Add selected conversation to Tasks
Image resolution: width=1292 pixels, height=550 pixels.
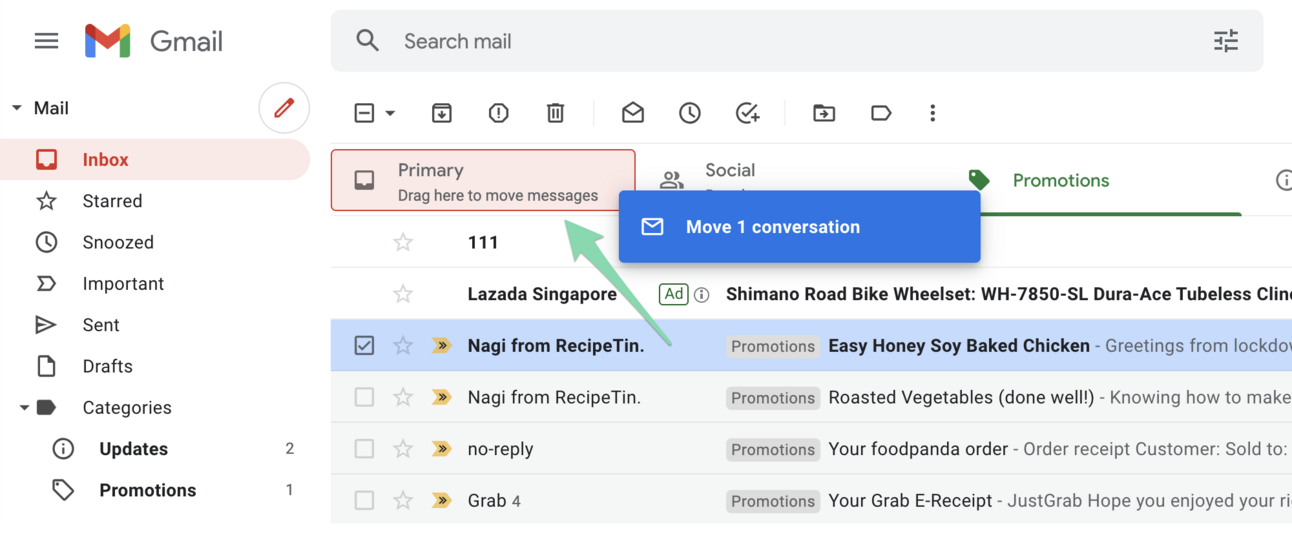coord(747,113)
